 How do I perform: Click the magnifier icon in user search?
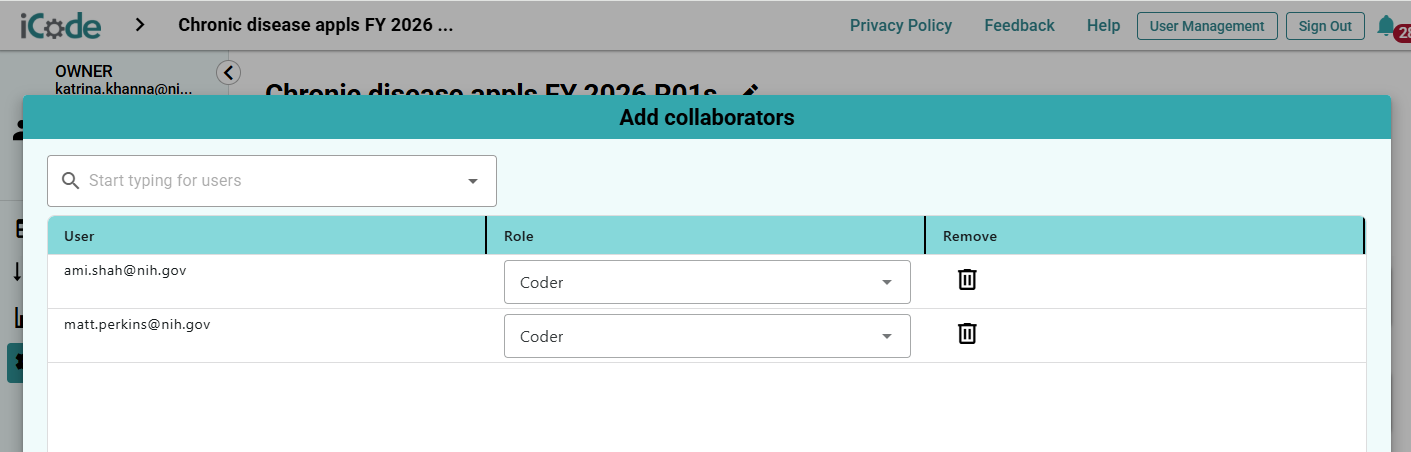coord(70,181)
